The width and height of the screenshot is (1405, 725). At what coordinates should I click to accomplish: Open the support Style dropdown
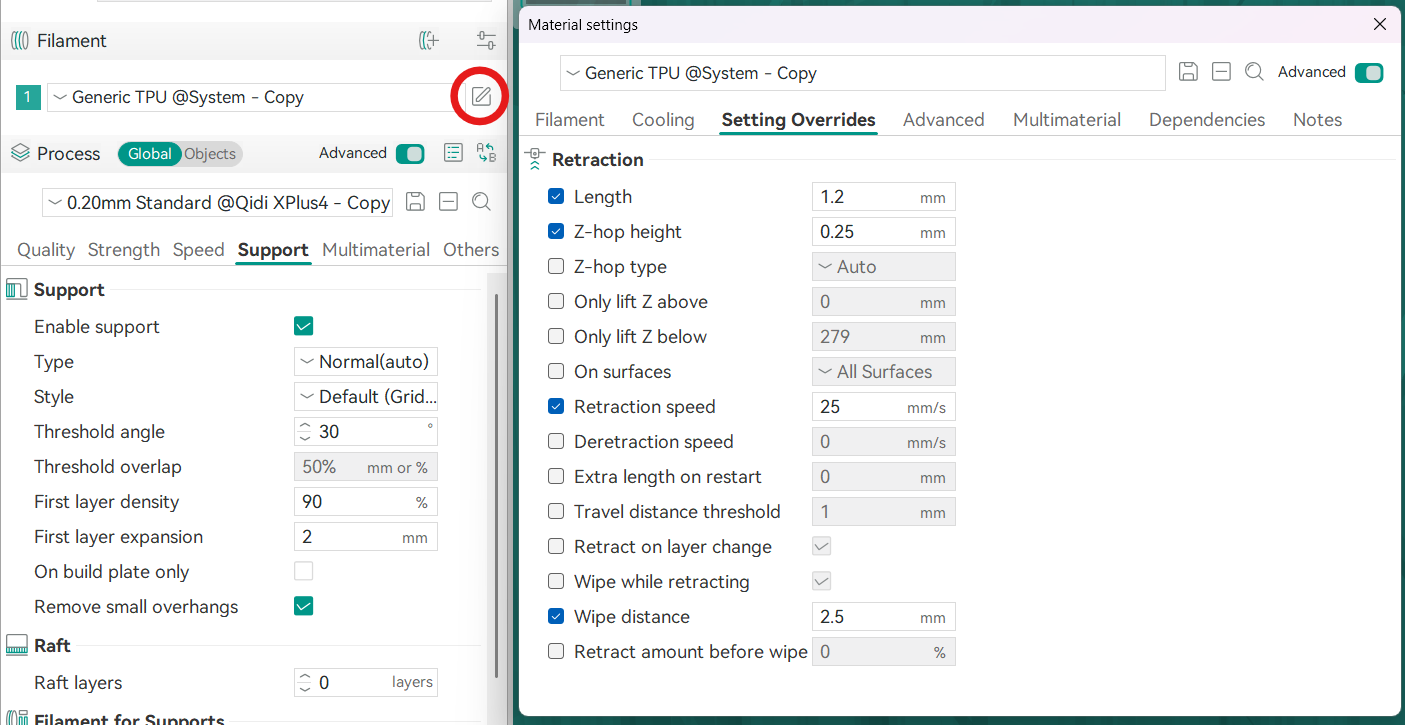click(366, 397)
